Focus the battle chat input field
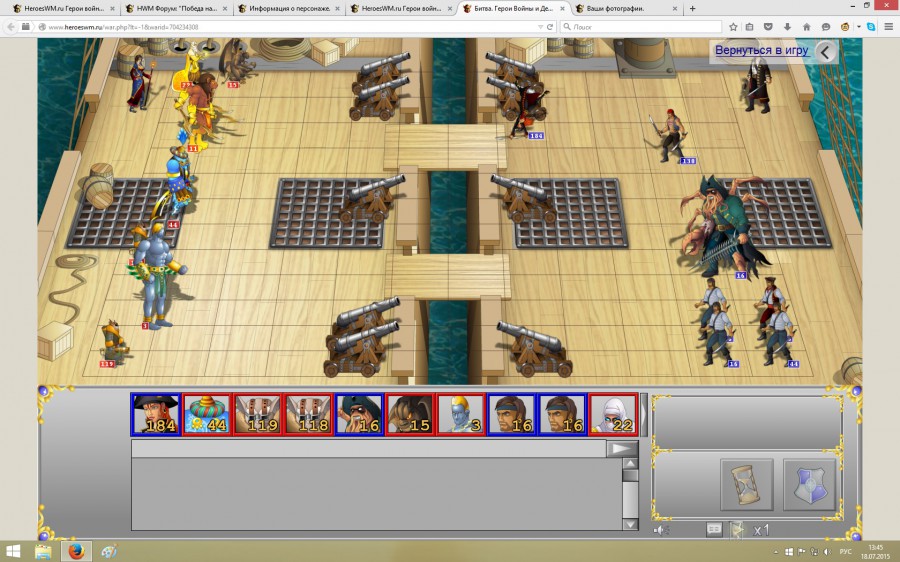900x562 pixels. tap(369, 448)
